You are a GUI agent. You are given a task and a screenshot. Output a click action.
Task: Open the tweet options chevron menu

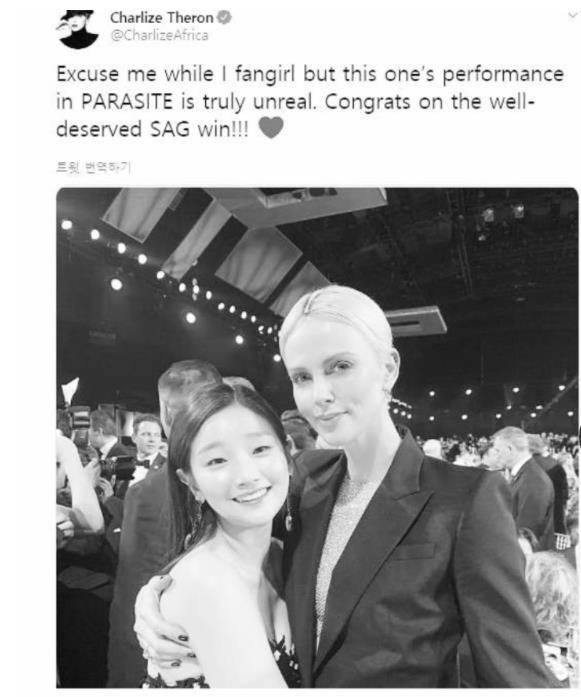click(573, 16)
